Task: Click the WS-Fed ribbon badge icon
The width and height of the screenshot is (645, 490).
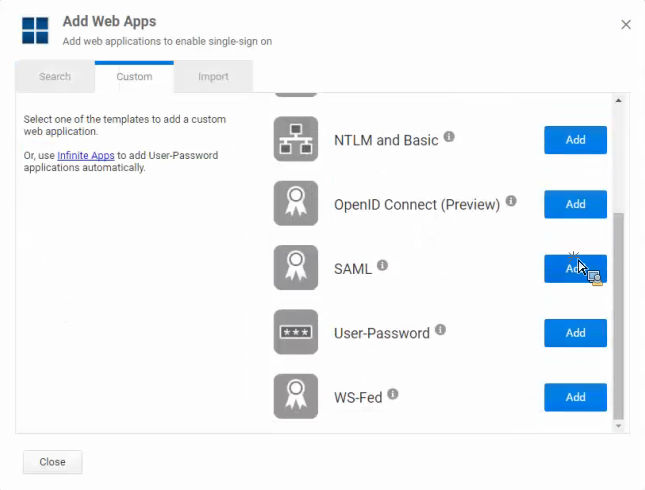Action: 296,396
